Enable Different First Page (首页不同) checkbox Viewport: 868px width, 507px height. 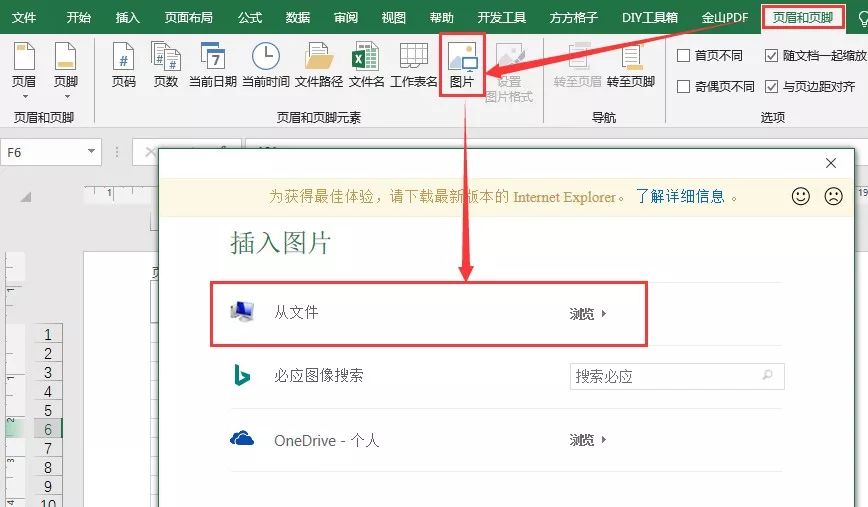pyautogui.click(x=684, y=56)
